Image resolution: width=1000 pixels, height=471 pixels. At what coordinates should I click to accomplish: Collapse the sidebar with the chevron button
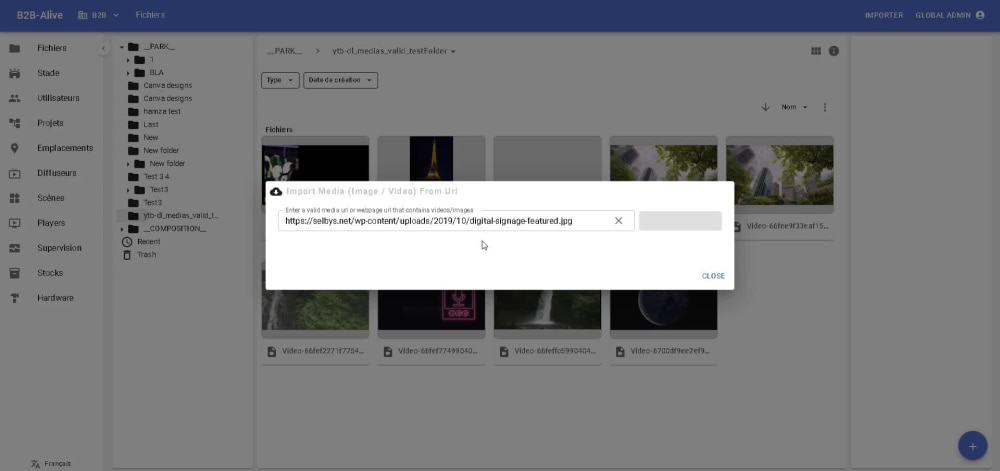pos(103,48)
